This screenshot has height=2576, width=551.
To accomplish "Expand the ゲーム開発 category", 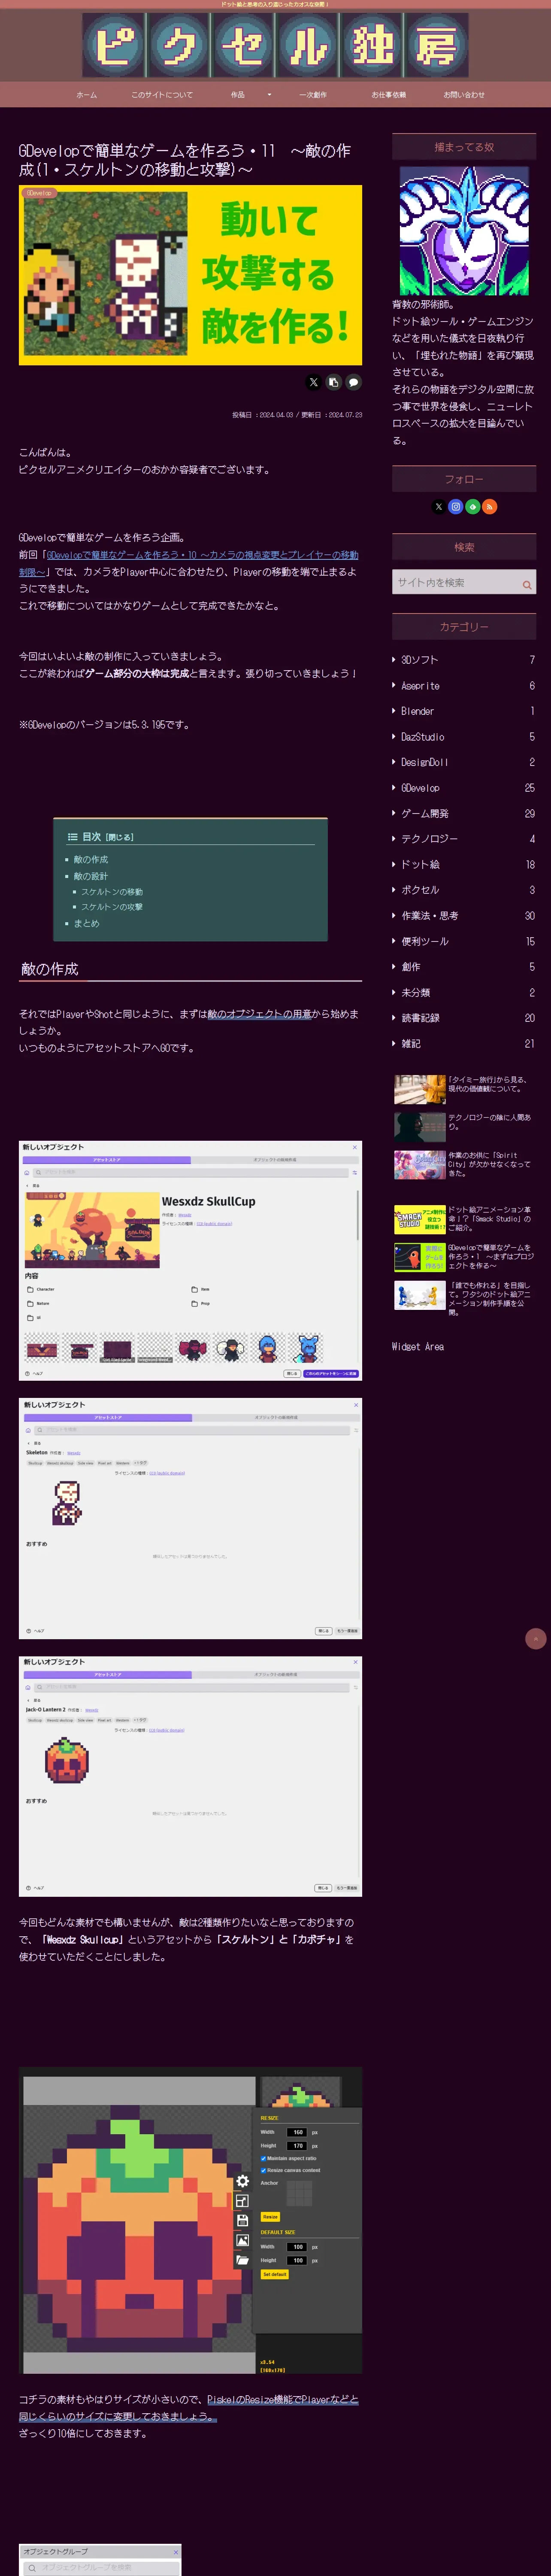I will pos(464,813).
